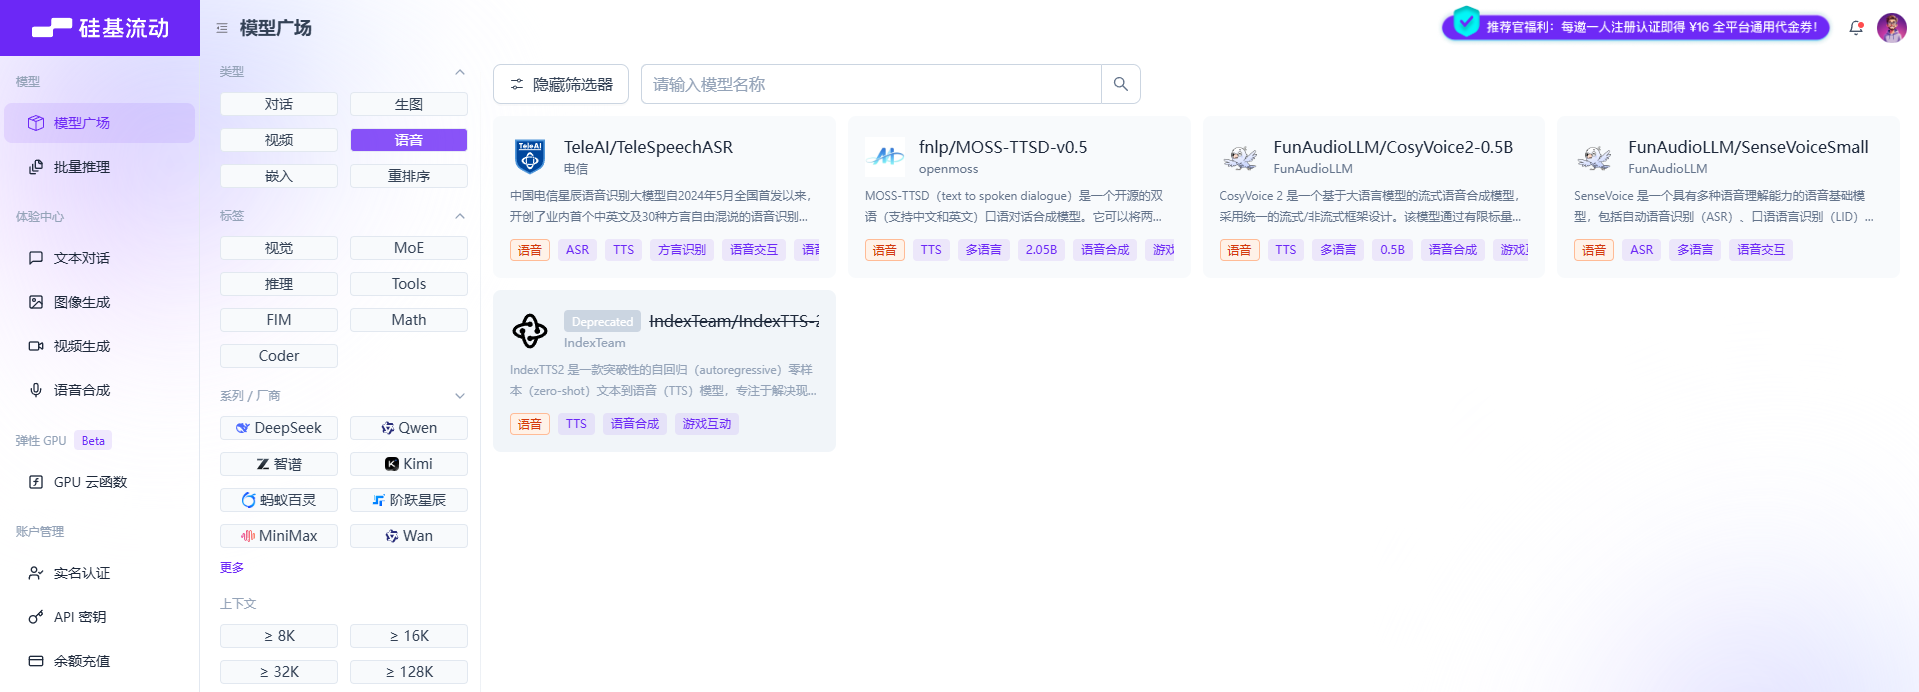Filter by 智谱 vendor
The image size is (1919, 692).
pos(279,464)
